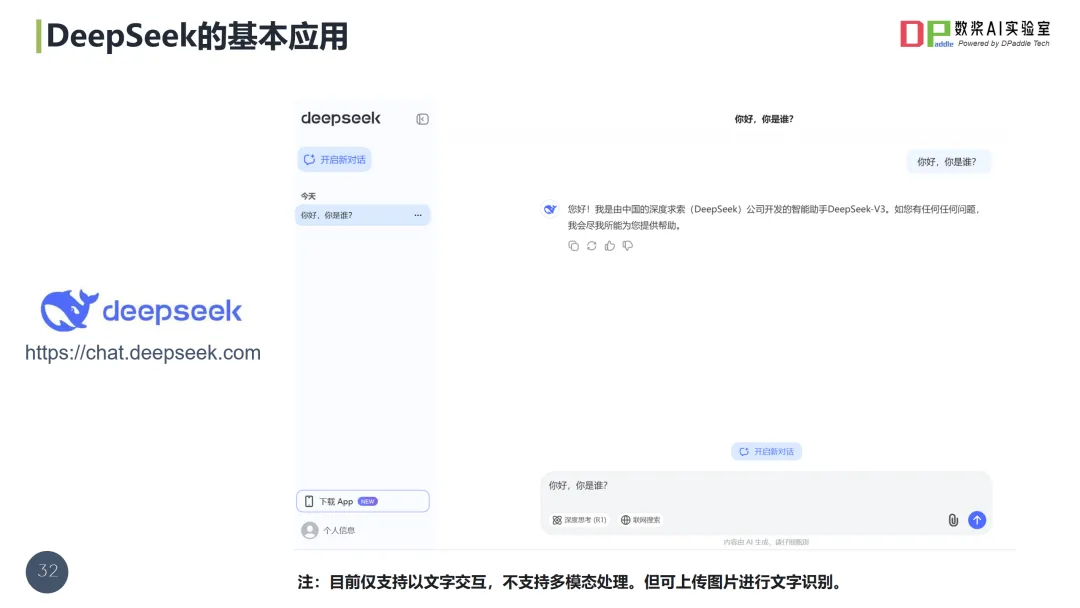Toggle the 深度思考 (R1) deep thinking mode
The width and height of the screenshot is (1080, 608).
579,520
